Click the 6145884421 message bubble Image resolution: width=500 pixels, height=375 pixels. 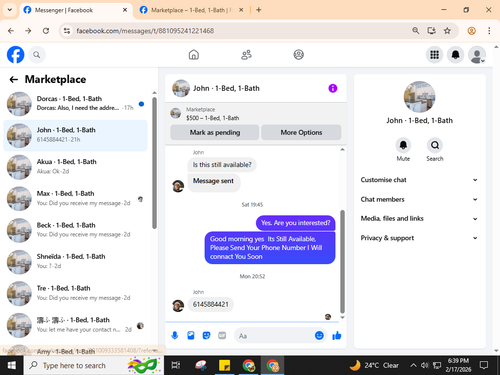[x=211, y=304]
